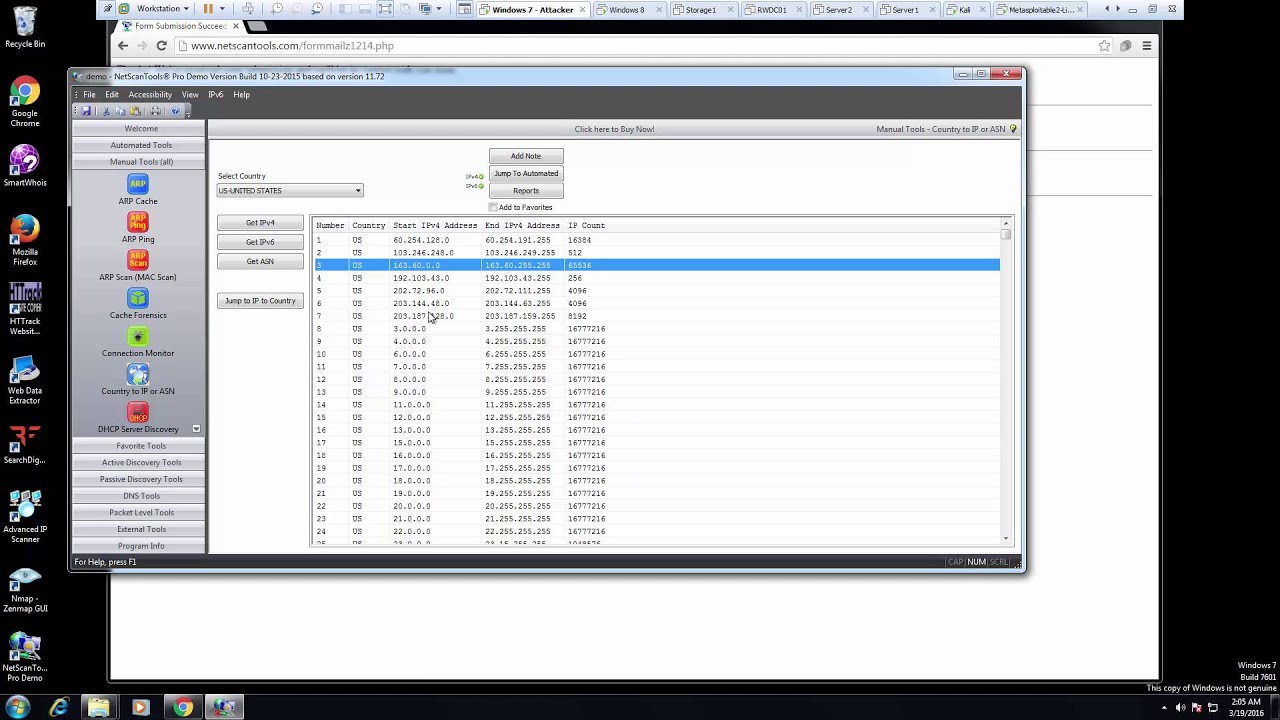Switch to the Kali VM tab
Screen dimensions: 1280x720
965,9
